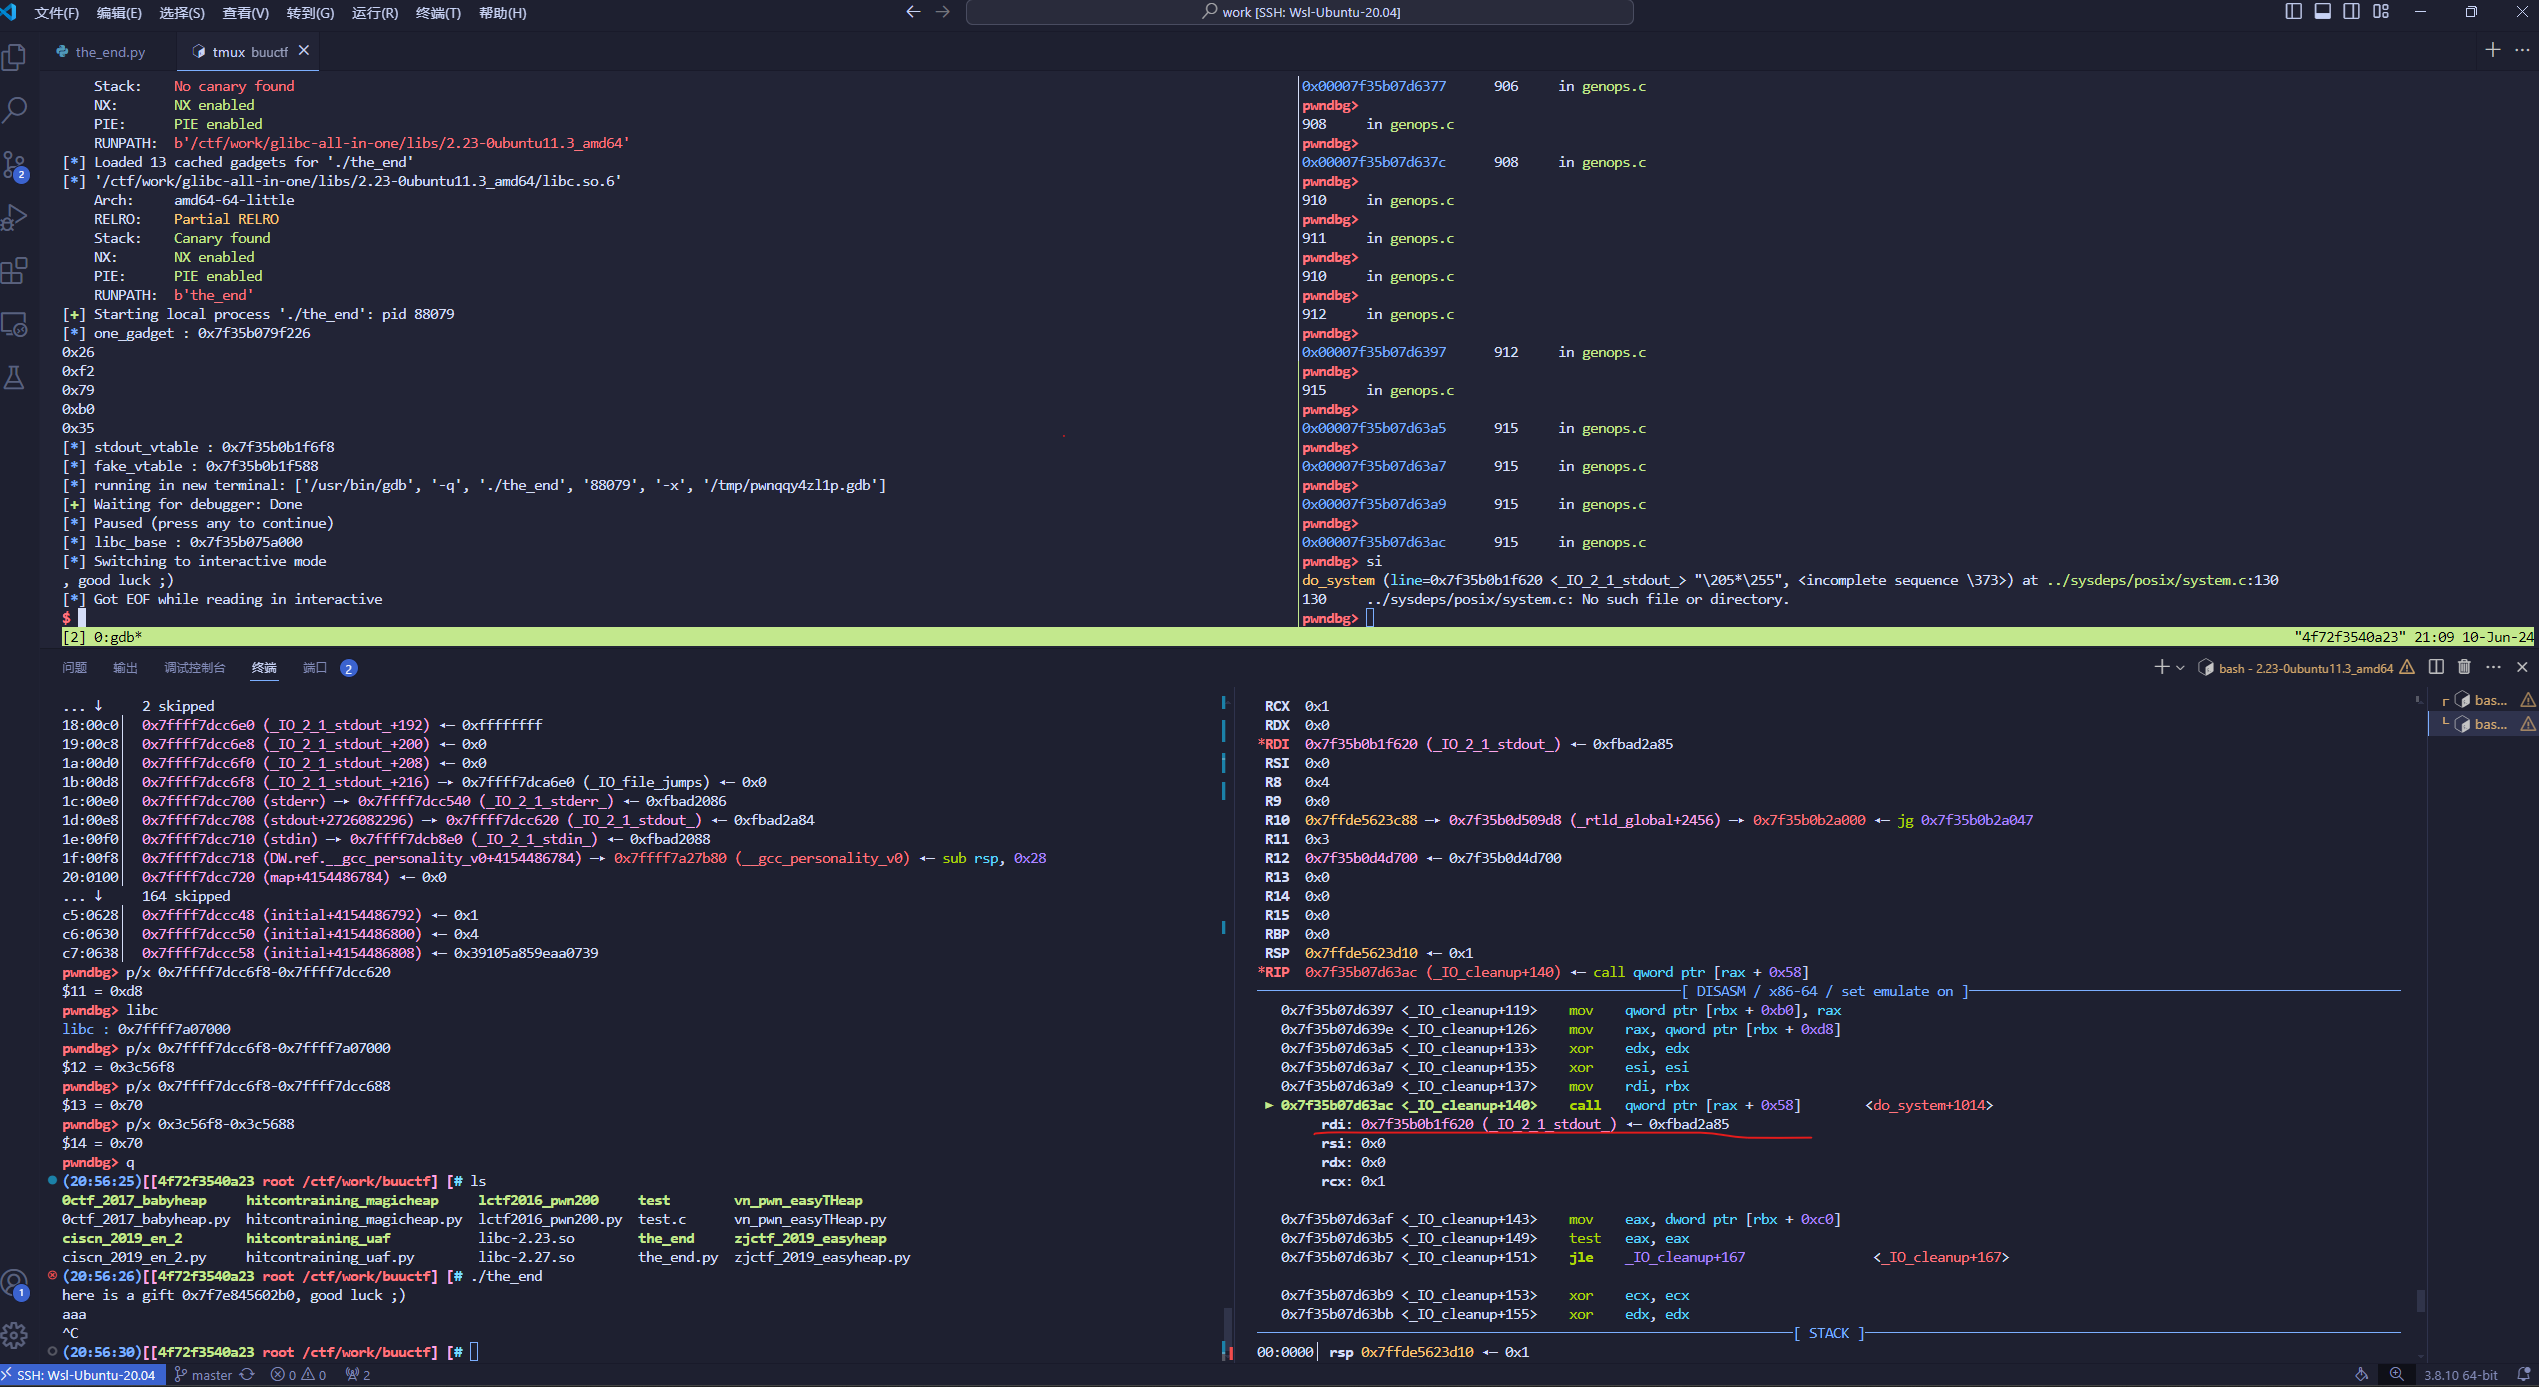Screen dimensions: 2539x1387
Task: Open the 选择(S) menu
Action: pyautogui.click(x=182, y=13)
